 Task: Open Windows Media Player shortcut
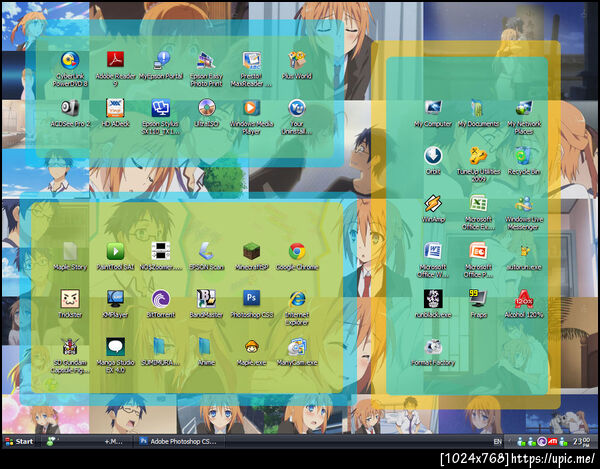(251, 108)
